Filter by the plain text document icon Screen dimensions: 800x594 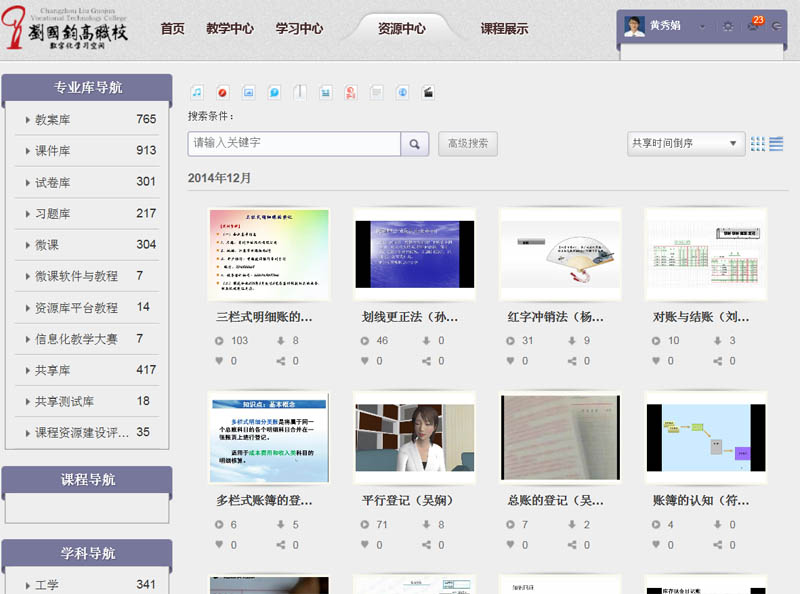coord(377,92)
